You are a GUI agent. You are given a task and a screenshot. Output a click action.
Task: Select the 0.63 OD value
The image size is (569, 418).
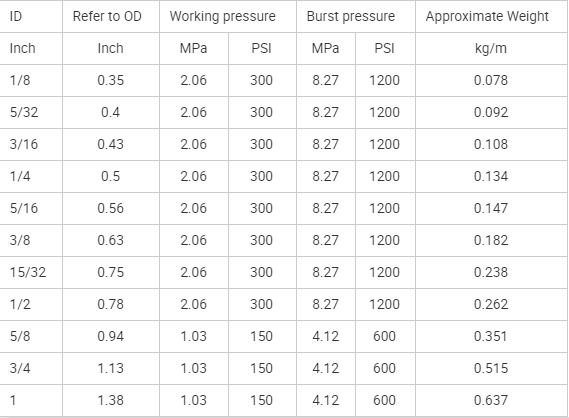point(111,240)
